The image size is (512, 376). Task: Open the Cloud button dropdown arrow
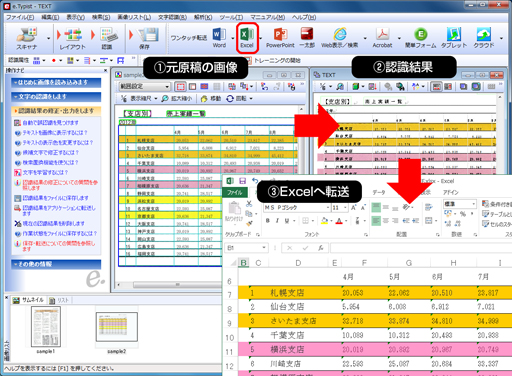point(501,38)
